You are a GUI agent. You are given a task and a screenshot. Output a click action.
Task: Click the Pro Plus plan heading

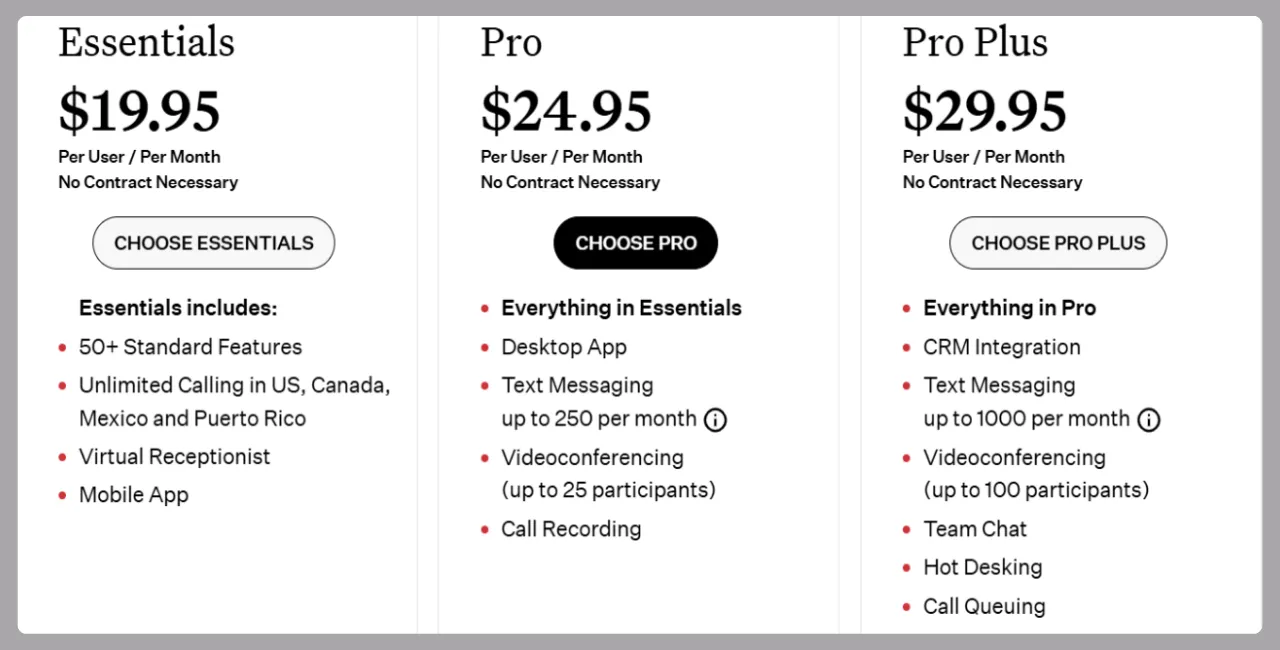975,42
